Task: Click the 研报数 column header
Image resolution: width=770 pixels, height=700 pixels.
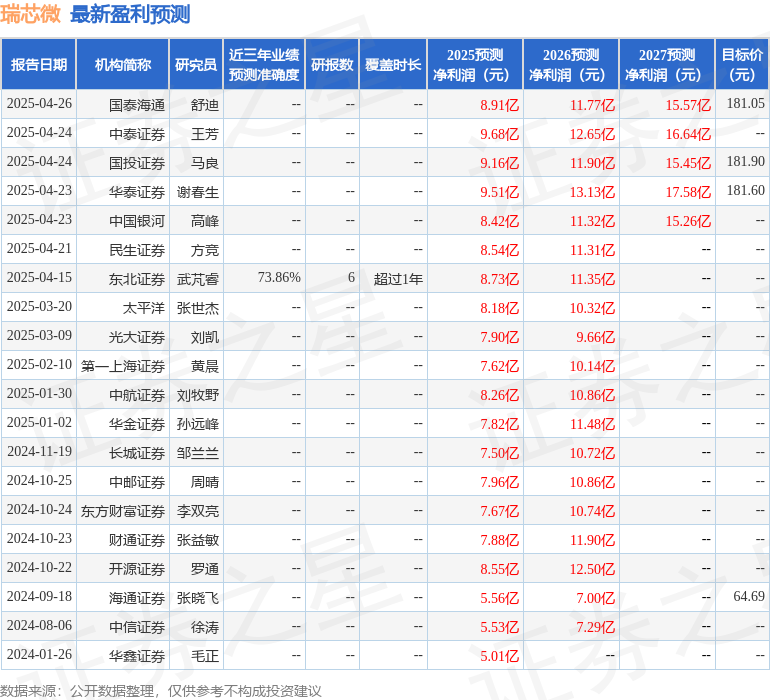Action: point(332,64)
